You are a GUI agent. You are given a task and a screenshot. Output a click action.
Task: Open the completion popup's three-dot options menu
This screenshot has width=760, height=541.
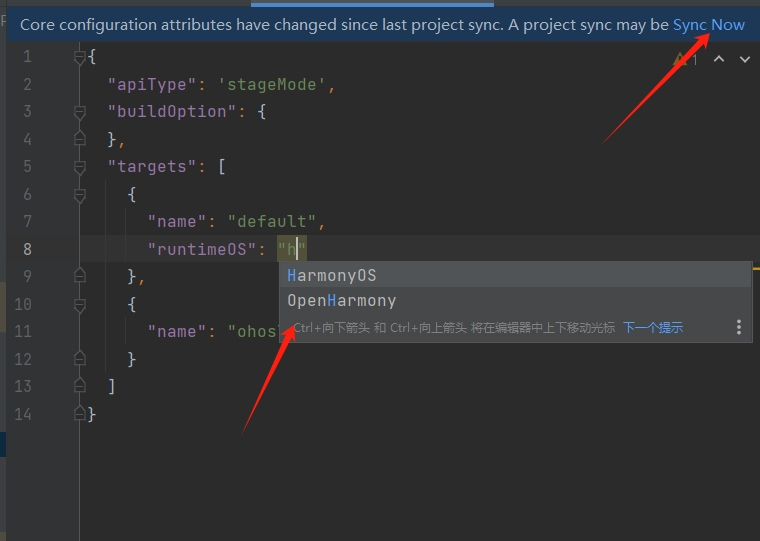pos(739,327)
